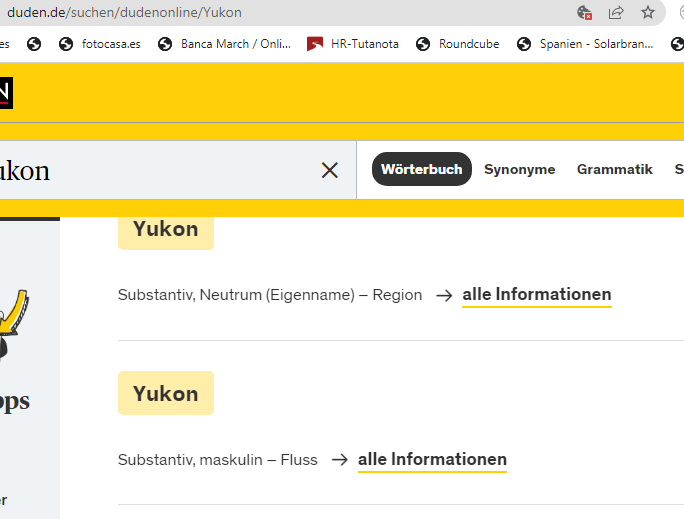Image resolution: width=684 pixels, height=519 pixels.
Task: Click the yellow illustration in the sidebar
Action: click(14, 323)
